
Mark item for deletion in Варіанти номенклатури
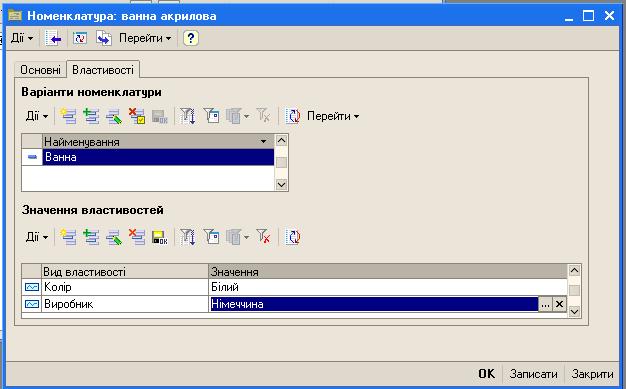pyautogui.click(x=137, y=116)
